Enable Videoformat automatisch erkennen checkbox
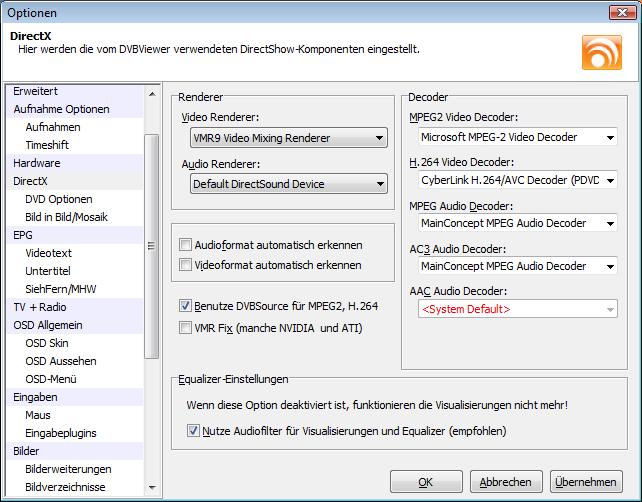 185,265
